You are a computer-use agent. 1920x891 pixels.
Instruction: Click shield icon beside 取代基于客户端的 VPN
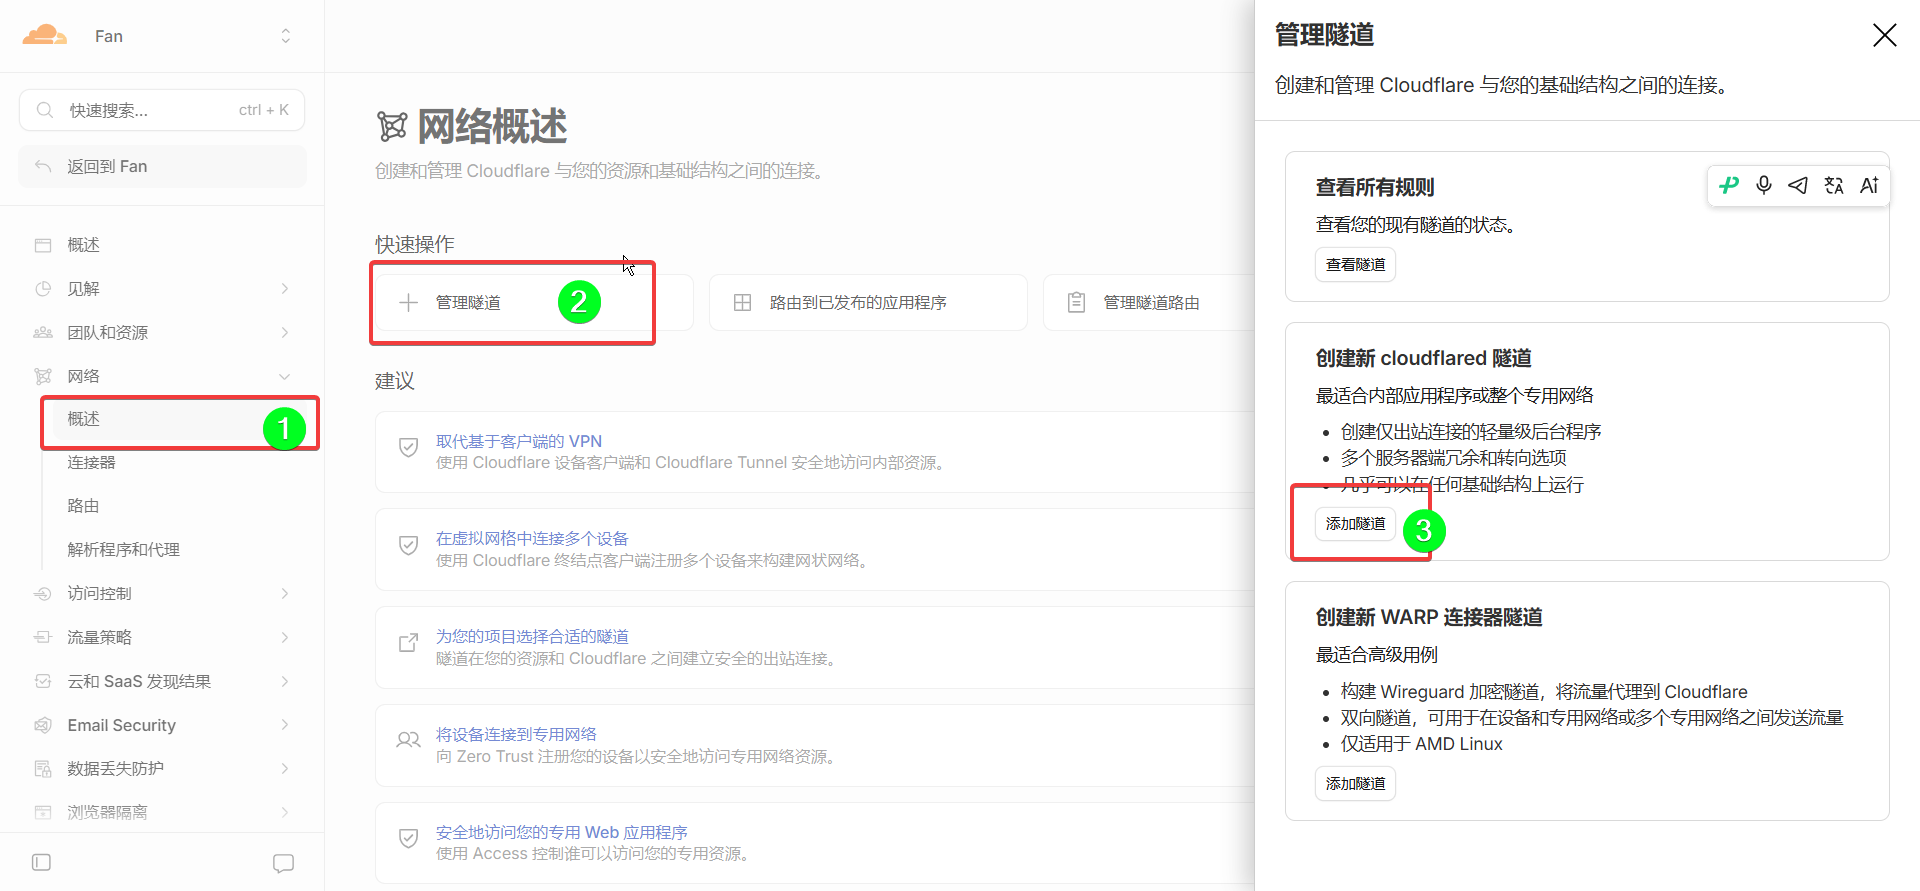[408, 448]
